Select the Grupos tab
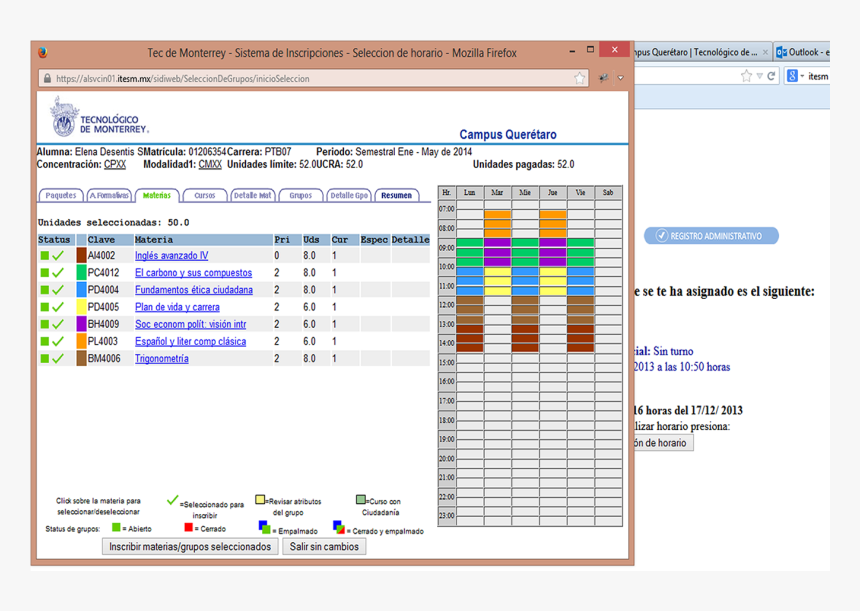860x611 pixels. (x=300, y=196)
